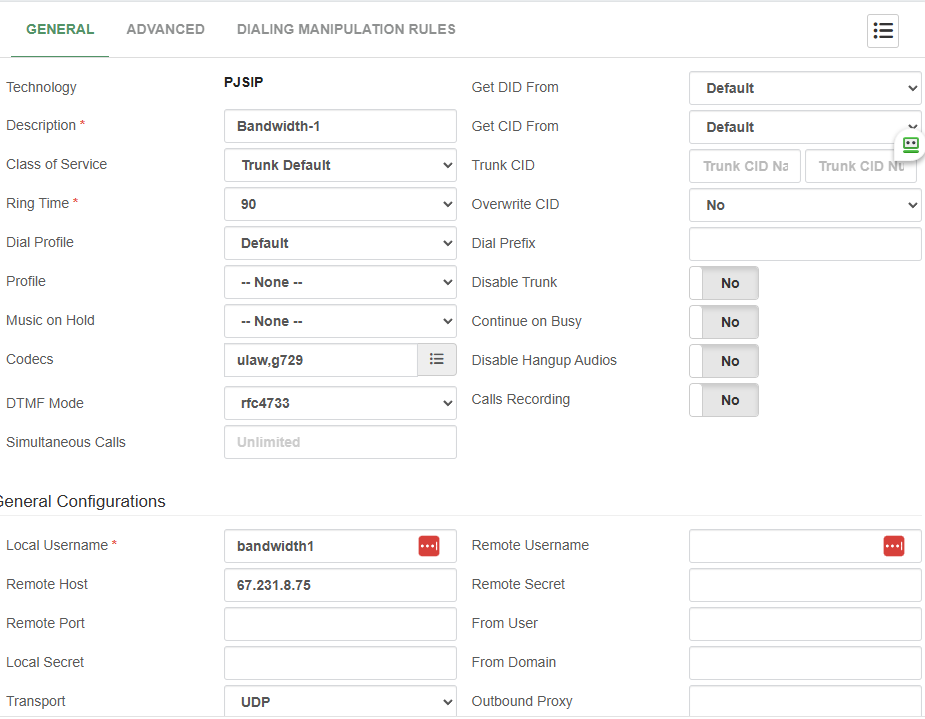Switch to the Advanced tab

166,29
